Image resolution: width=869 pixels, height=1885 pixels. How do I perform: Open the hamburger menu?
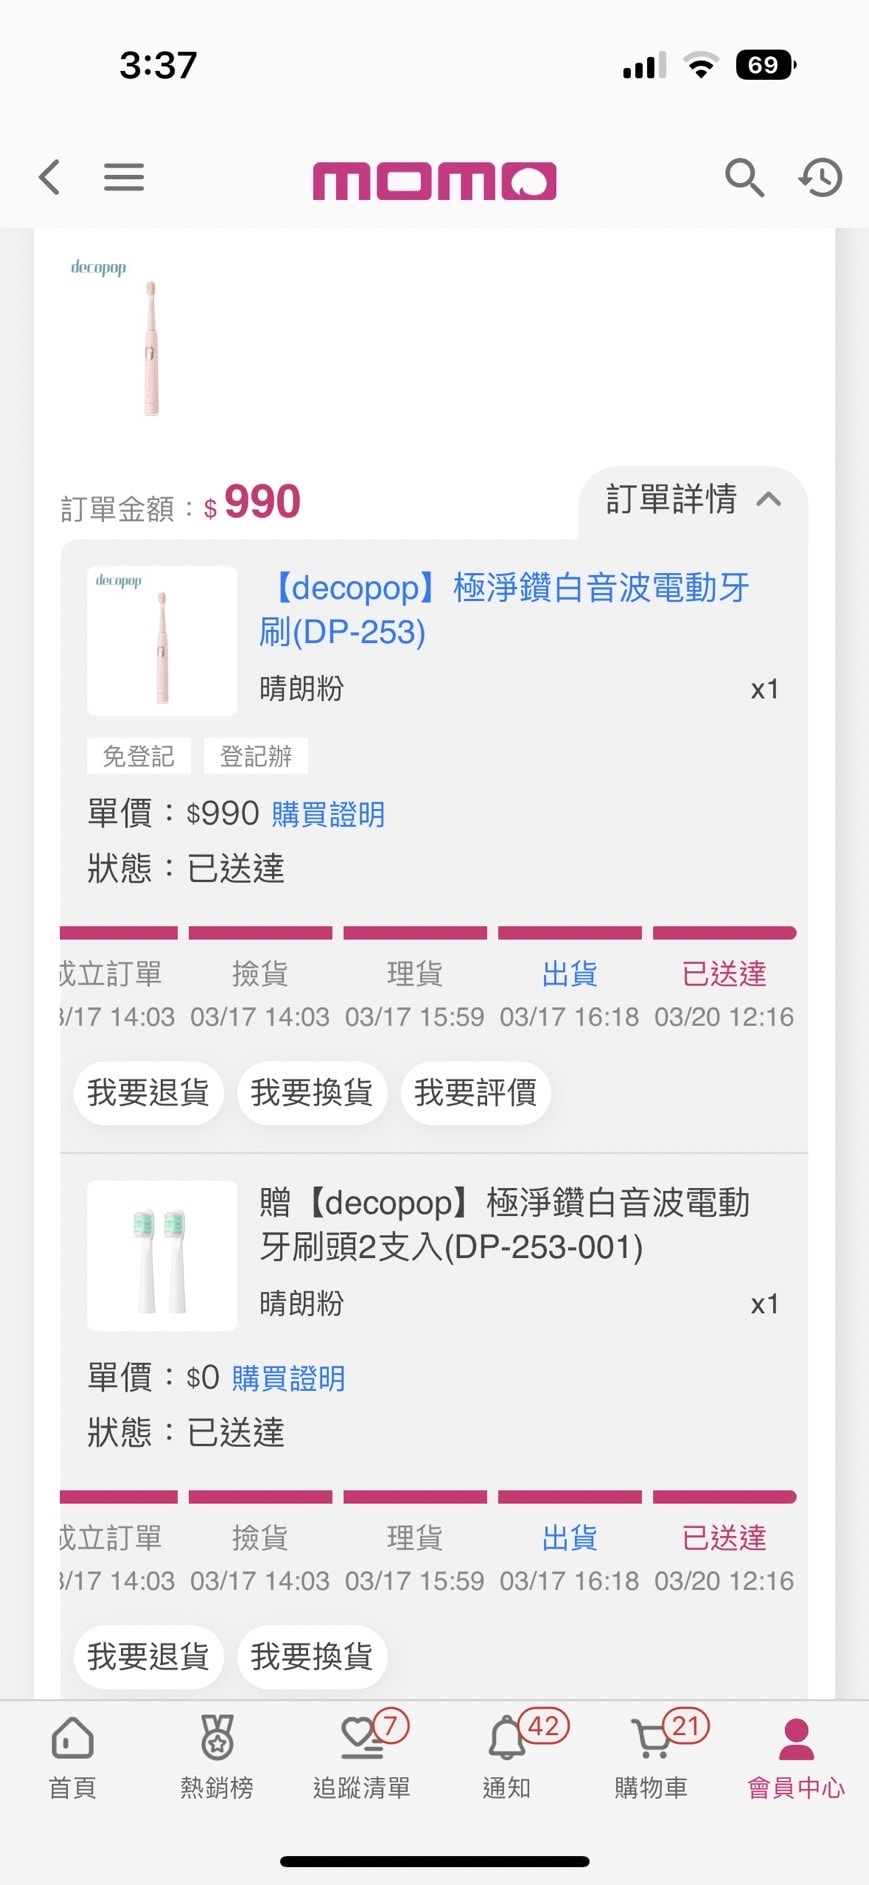coord(124,178)
